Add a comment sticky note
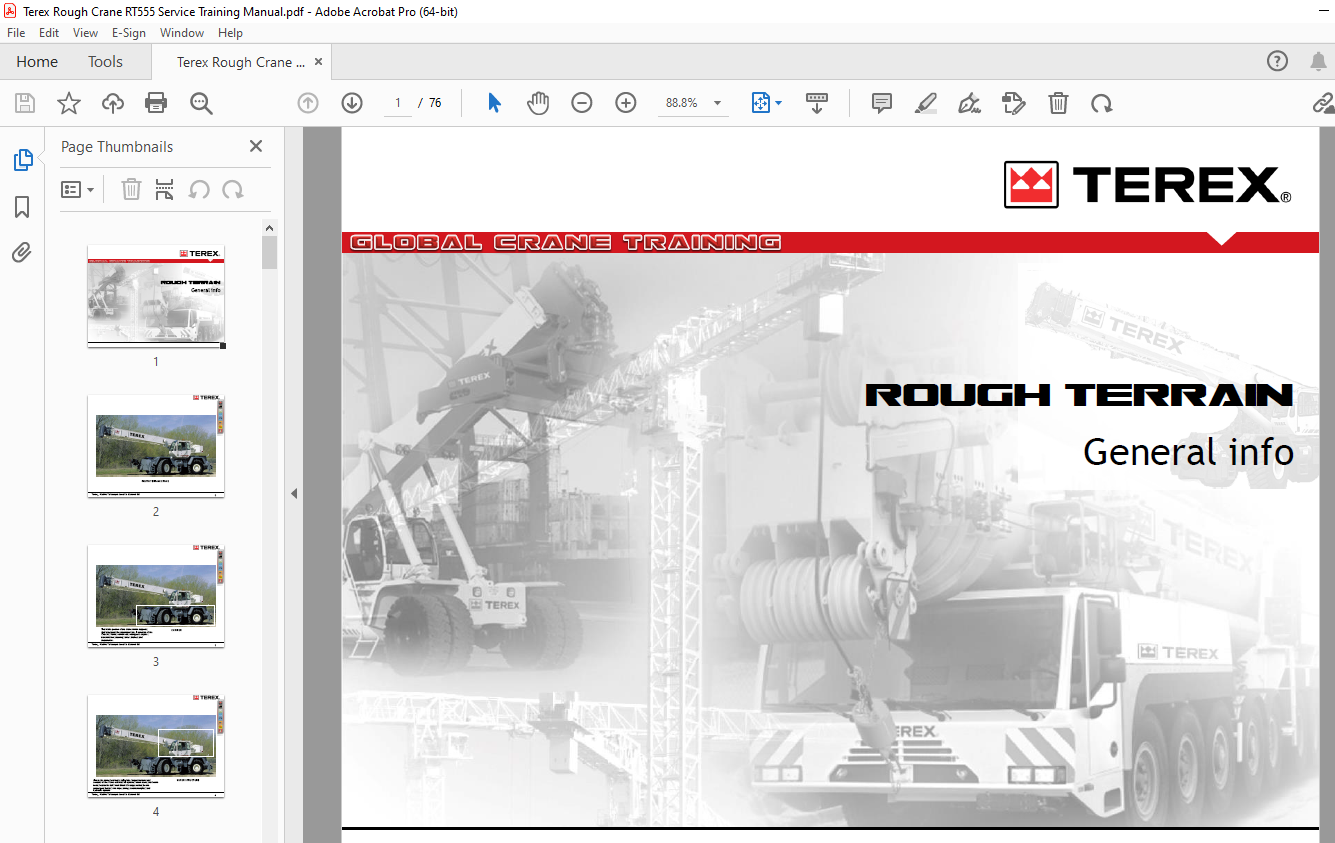This screenshot has width=1335, height=843. click(x=882, y=103)
